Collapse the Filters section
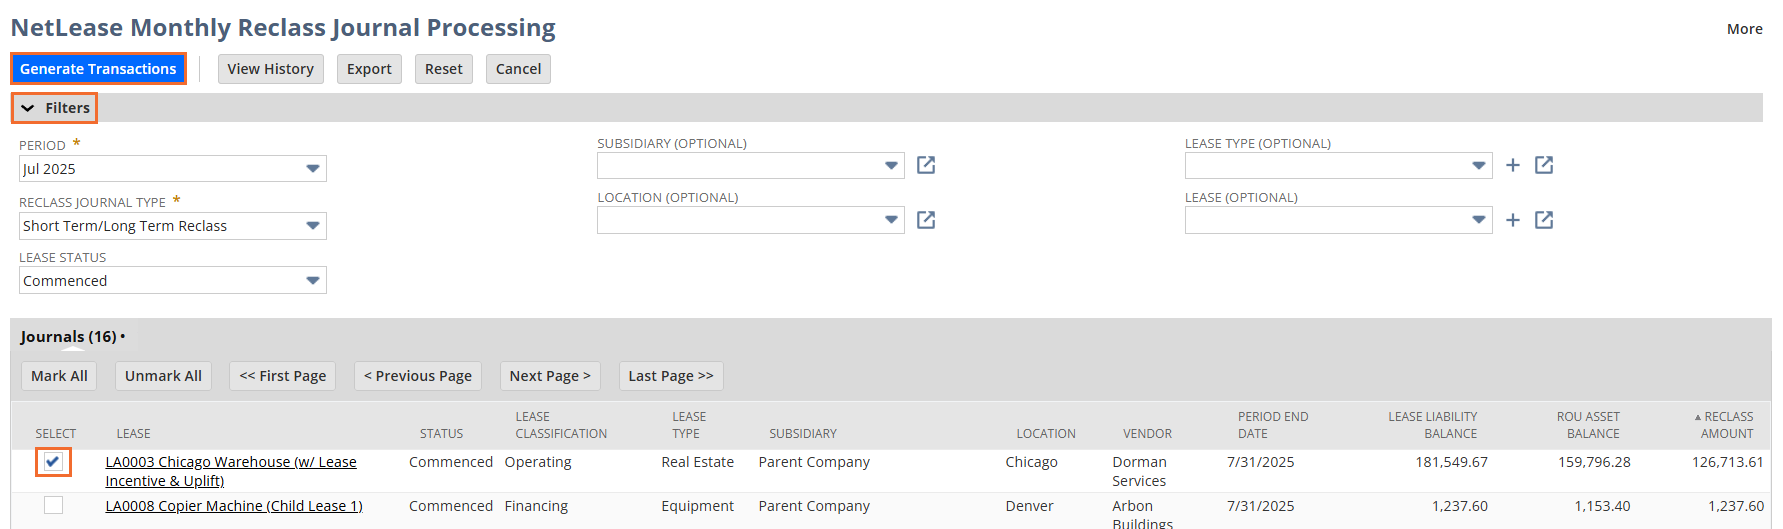The height and width of the screenshot is (529, 1783). (55, 108)
